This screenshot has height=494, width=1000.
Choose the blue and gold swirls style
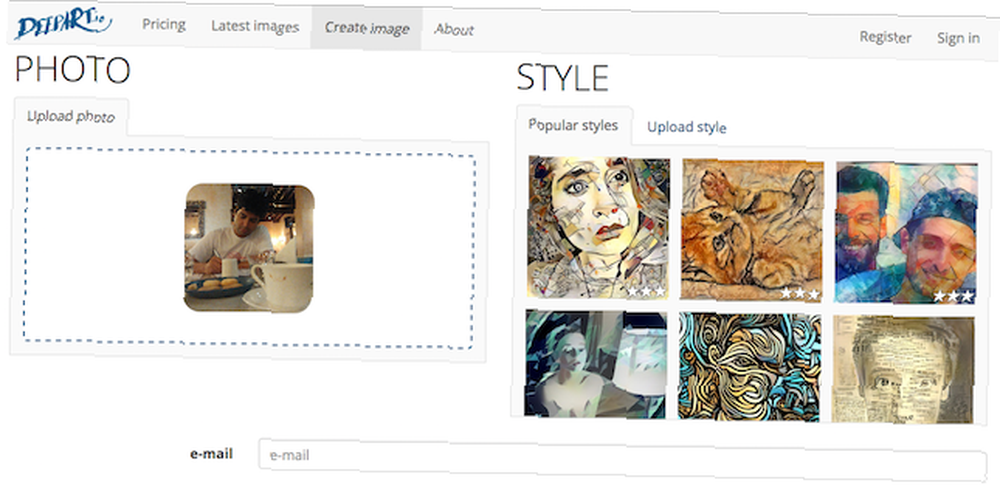coord(749,367)
